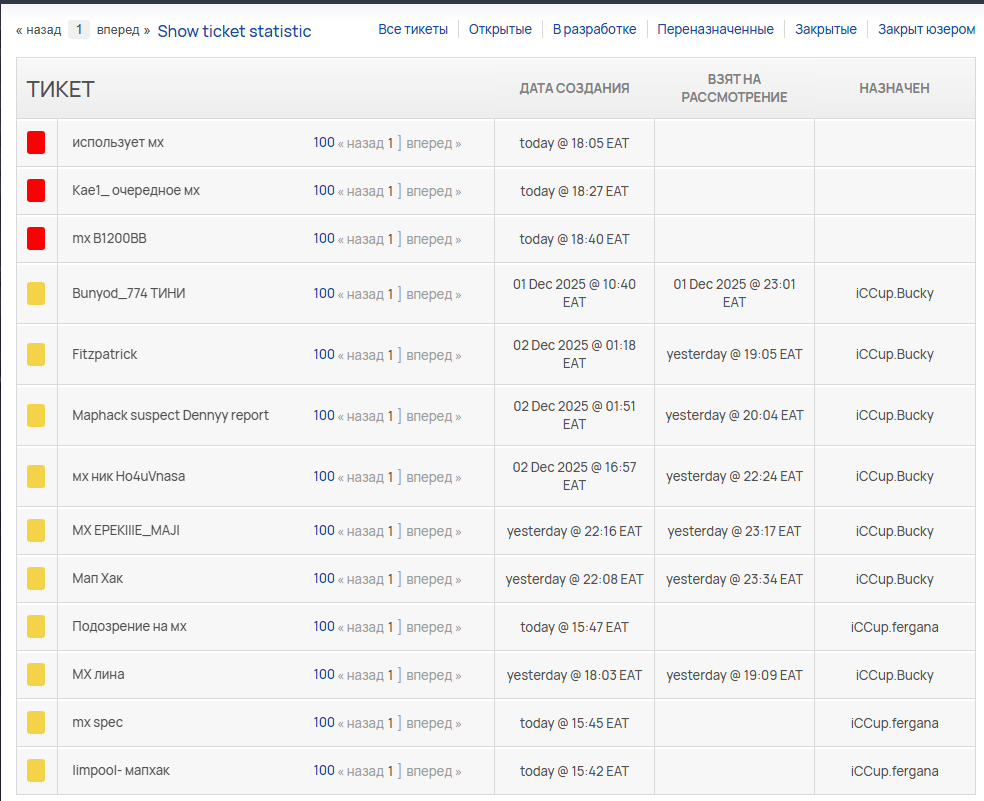Click top pagination '« назад' link
Image resolution: width=984 pixels, height=801 pixels.
click(x=39, y=30)
